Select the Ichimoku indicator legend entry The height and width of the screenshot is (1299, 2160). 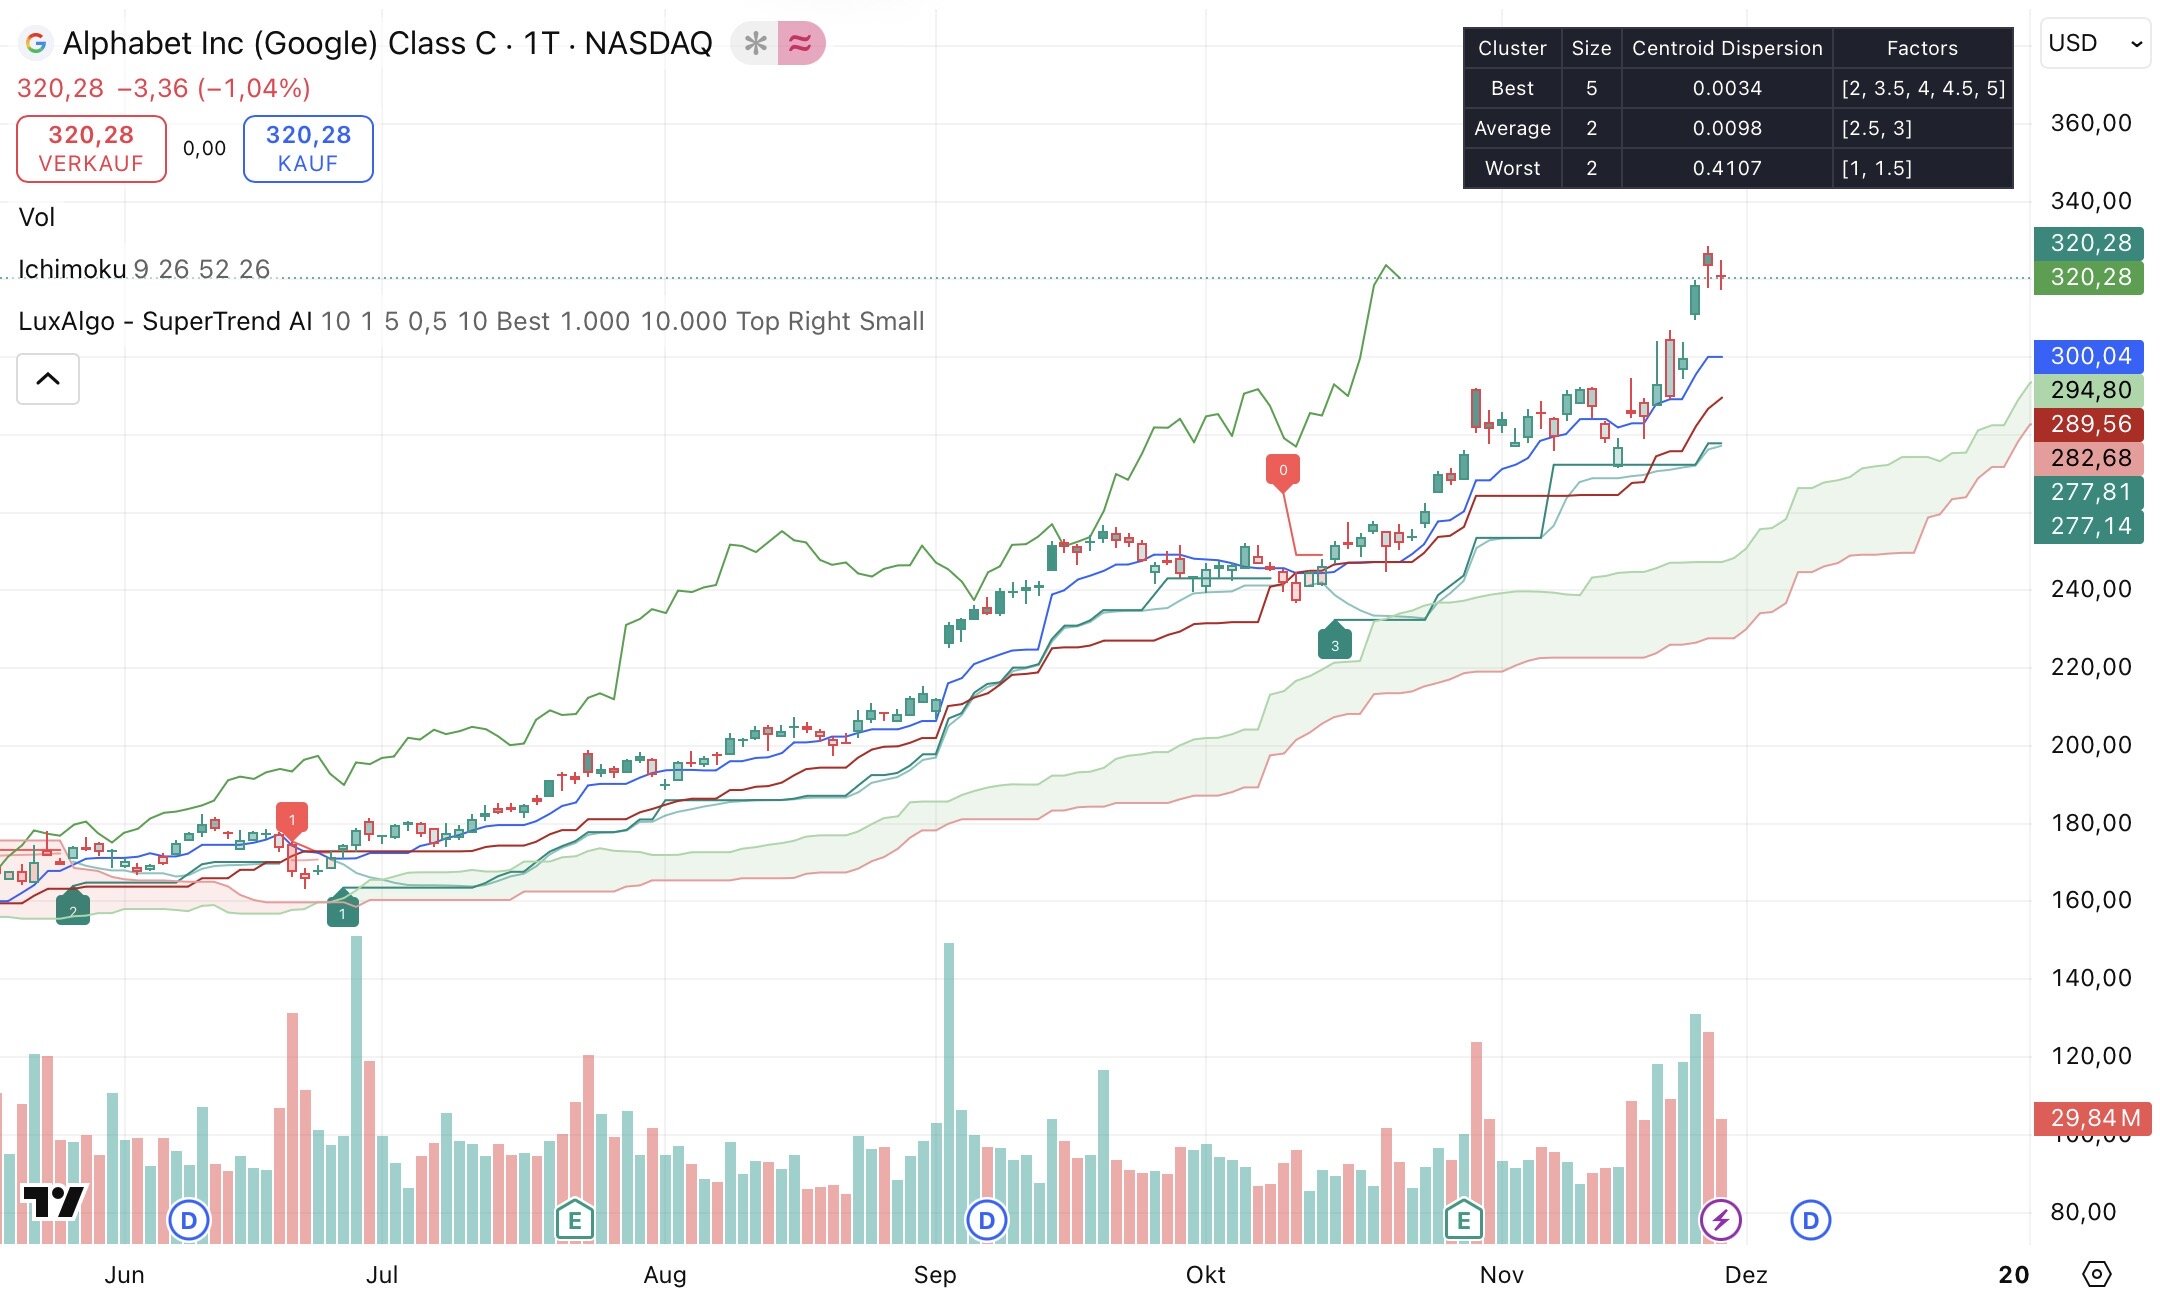coord(72,269)
